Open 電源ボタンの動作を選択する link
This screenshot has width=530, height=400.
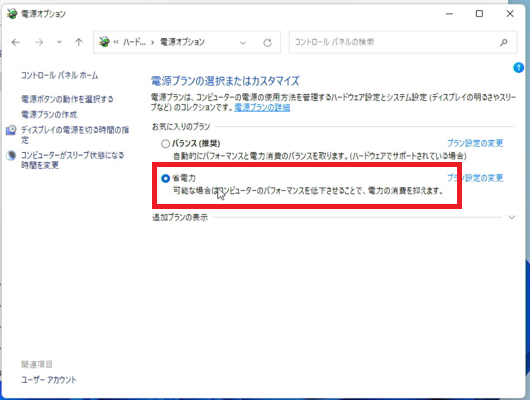(x=67, y=99)
